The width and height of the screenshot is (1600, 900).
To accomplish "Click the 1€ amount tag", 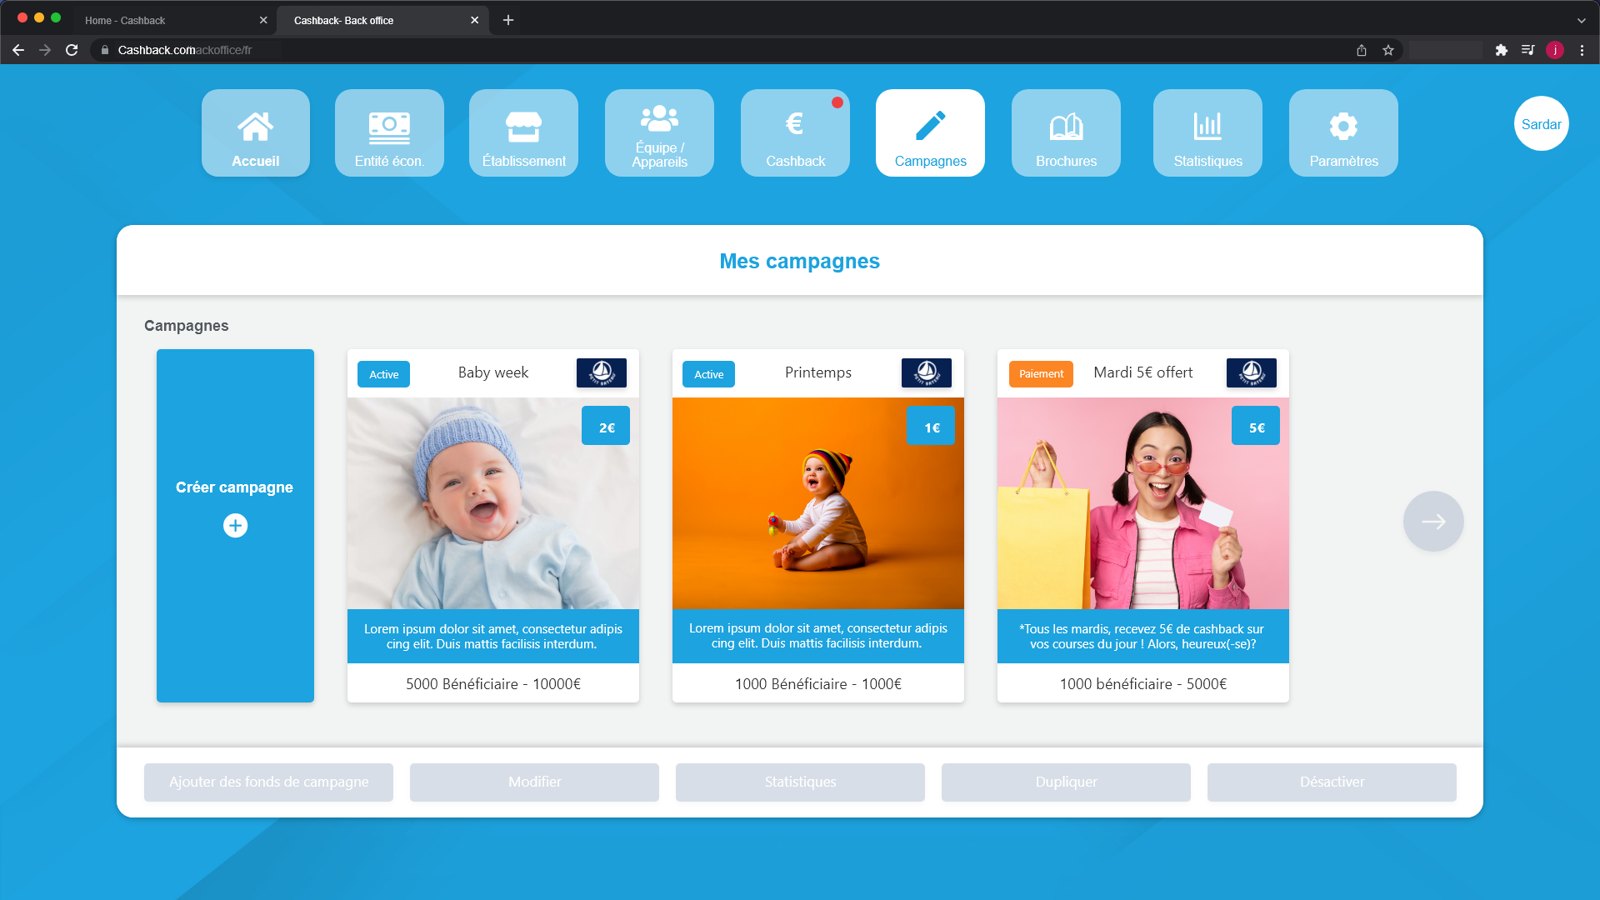I will (x=931, y=426).
